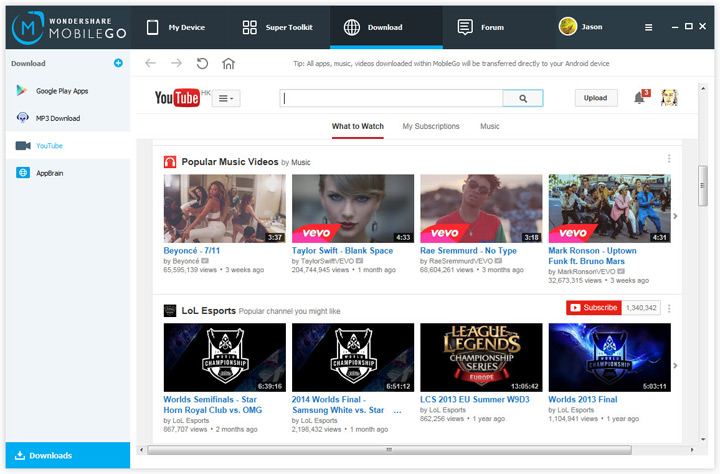
Task: Click the vertical scrollbar thumb
Action: coord(703,186)
